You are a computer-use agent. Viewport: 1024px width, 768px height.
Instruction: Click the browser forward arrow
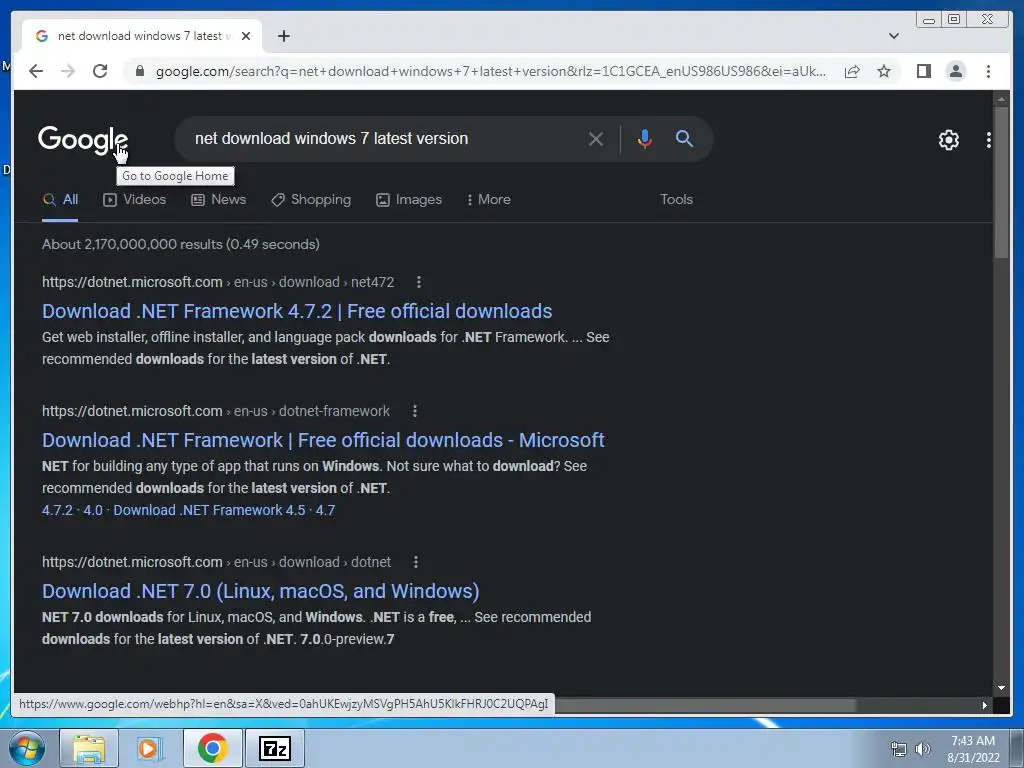pos(68,71)
